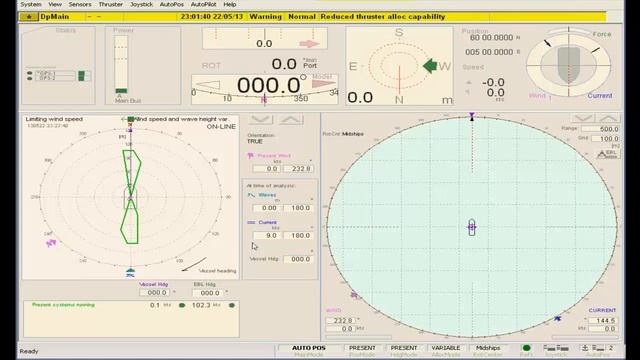Click the WIND direction field 232.8

[x=341, y=320]
